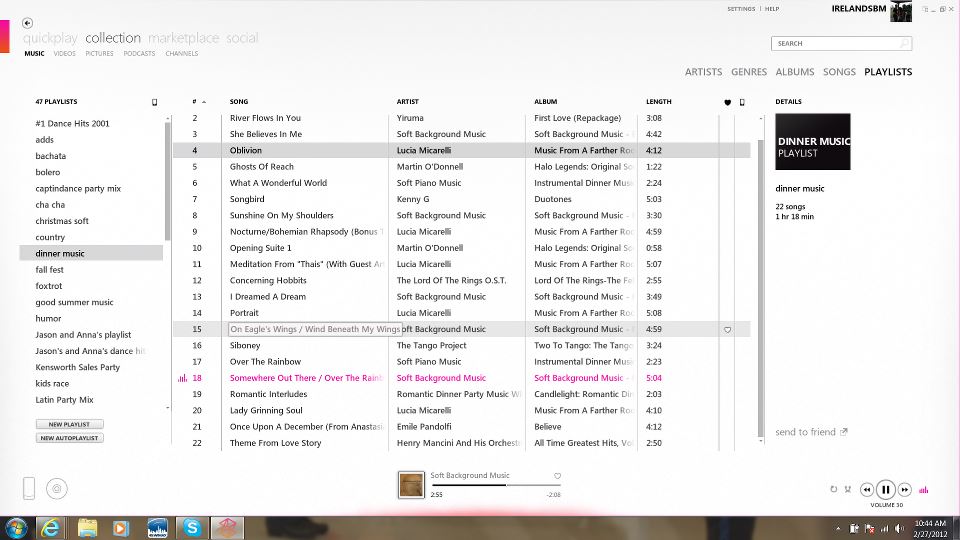Click the device icon beside 47 Playlists
This screenshot has height=540, width=960.
coord(154,102)
